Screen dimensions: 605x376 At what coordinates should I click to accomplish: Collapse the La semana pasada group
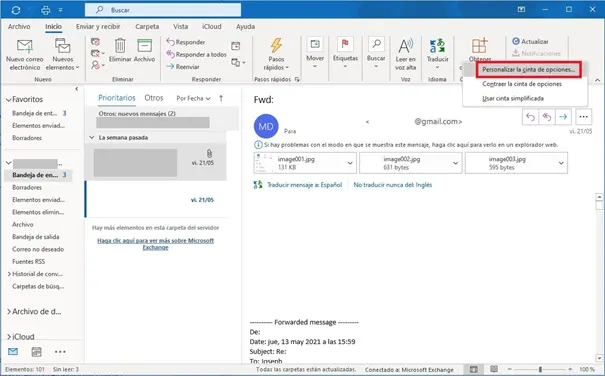pyautogui.click(x=91, y=137)
